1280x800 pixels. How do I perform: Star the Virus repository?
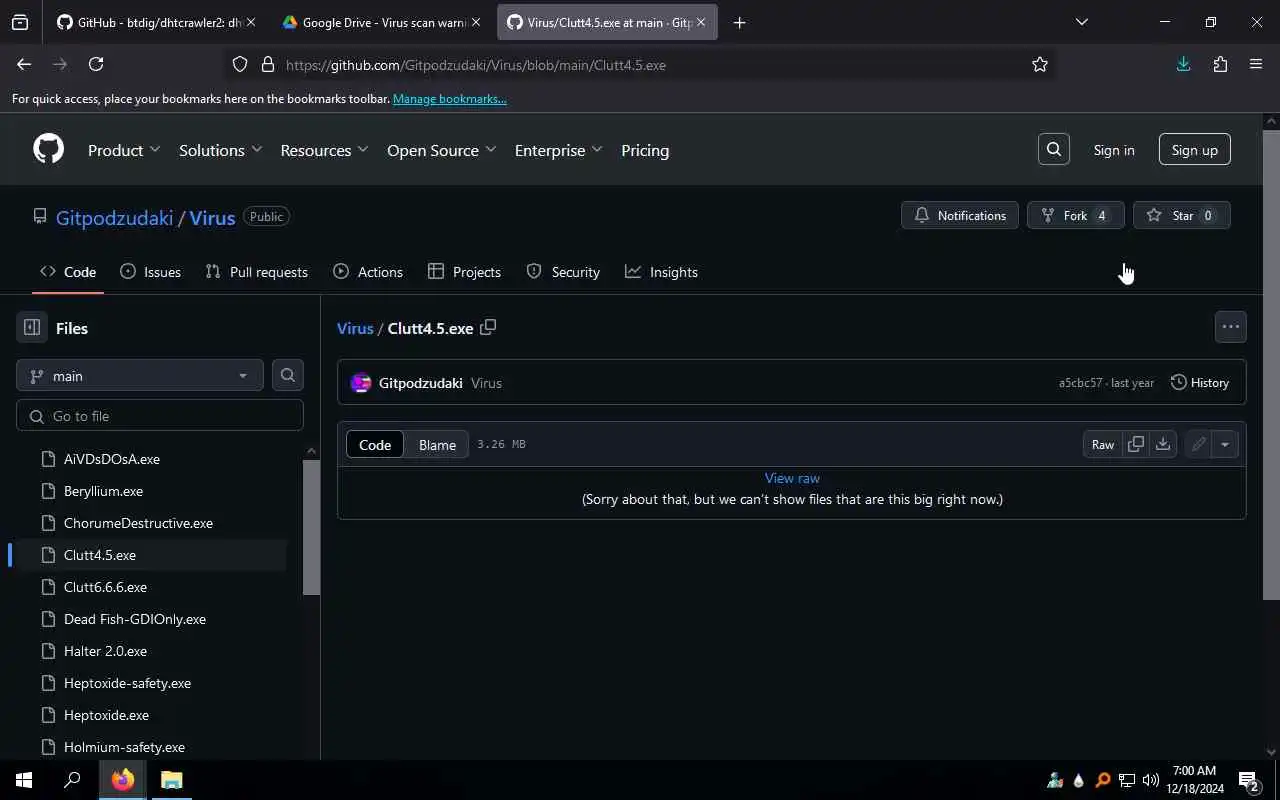[1181, 215]
